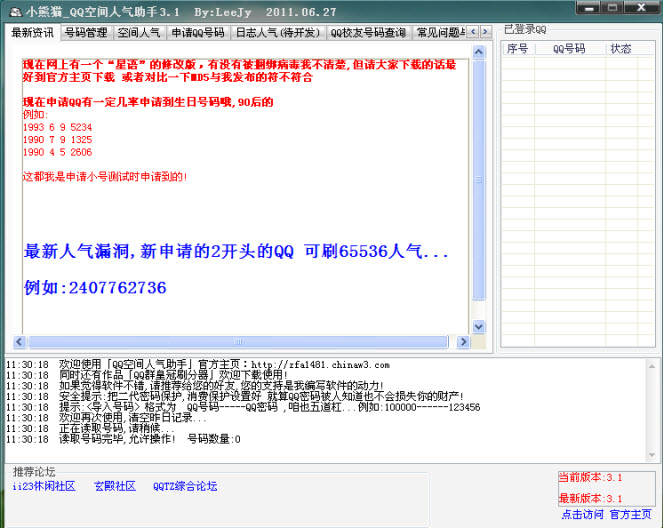Select the 申请QQ号码 tab

coord(198,33)
